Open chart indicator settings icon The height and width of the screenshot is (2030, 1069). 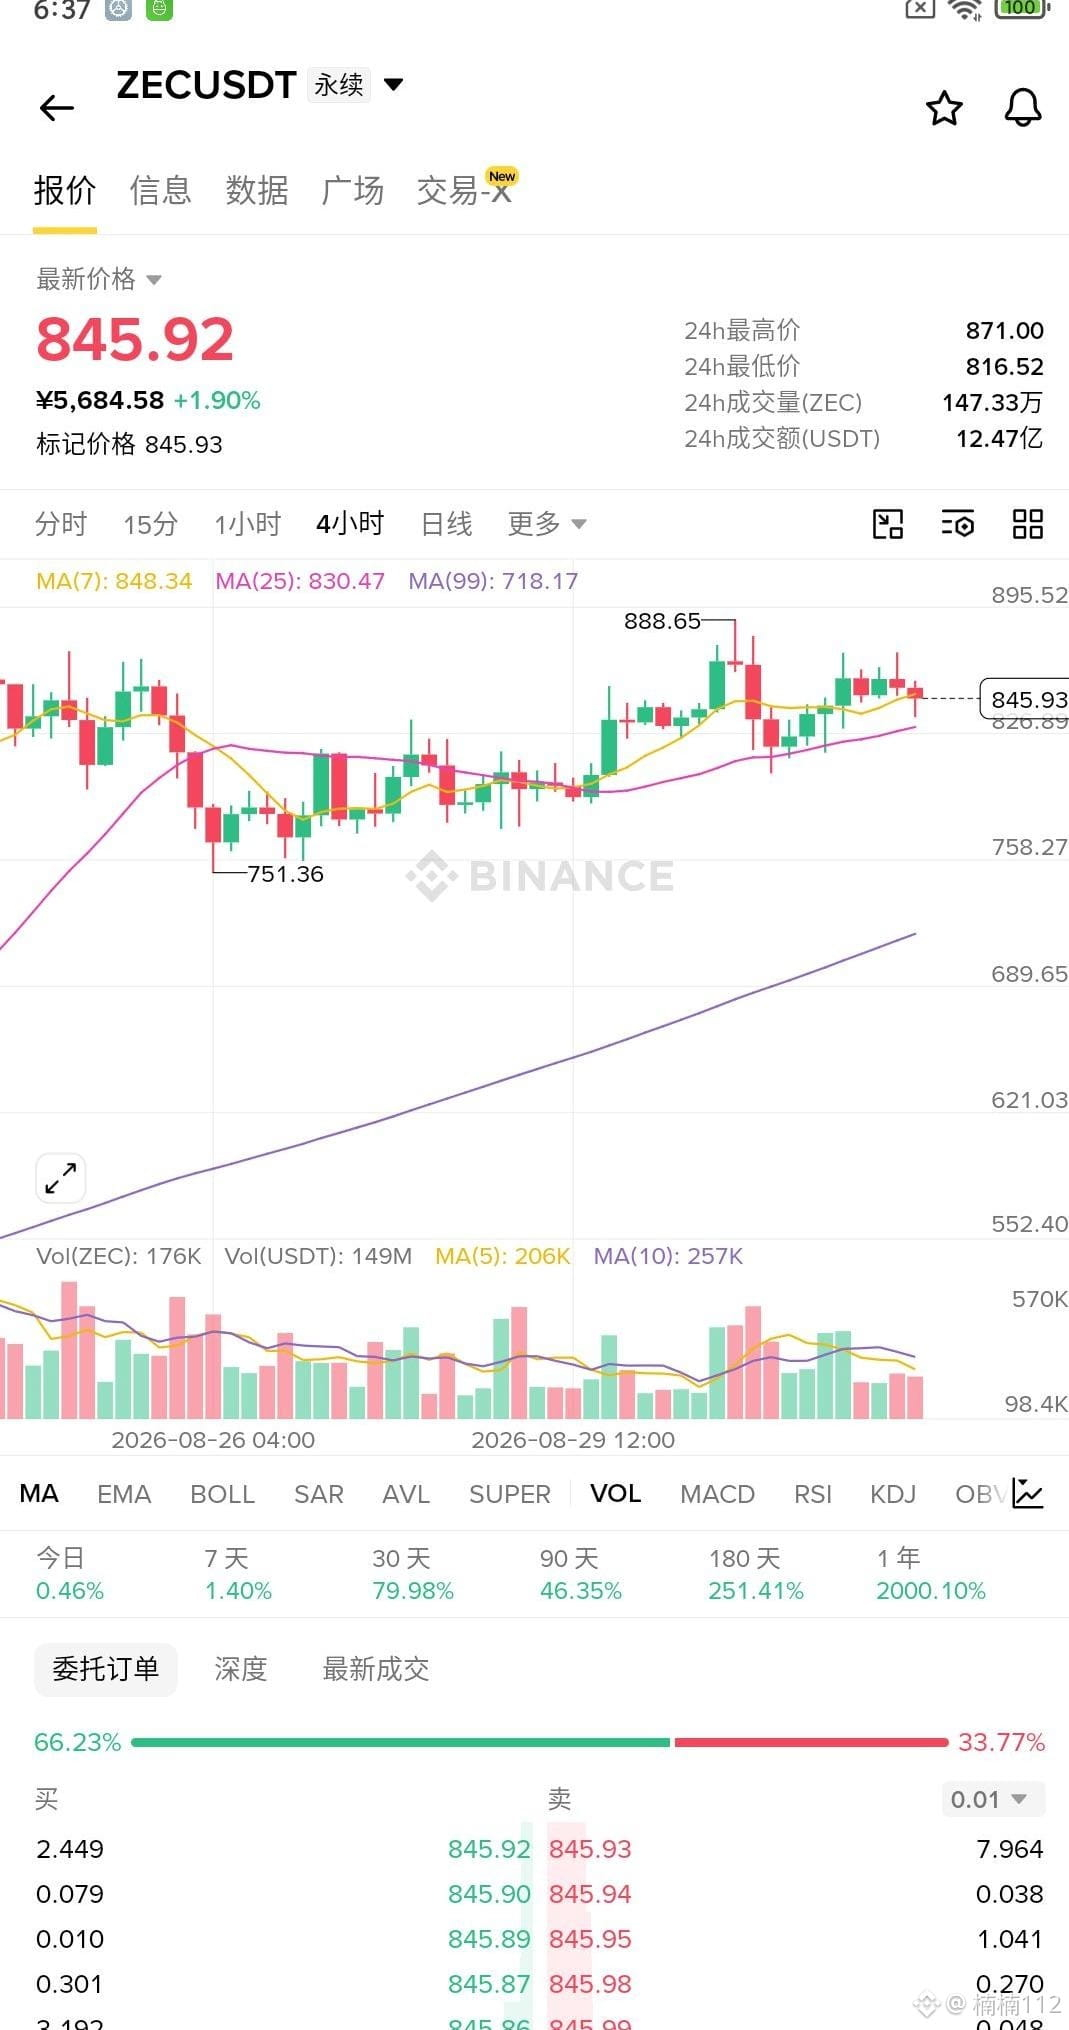(957, 524)
